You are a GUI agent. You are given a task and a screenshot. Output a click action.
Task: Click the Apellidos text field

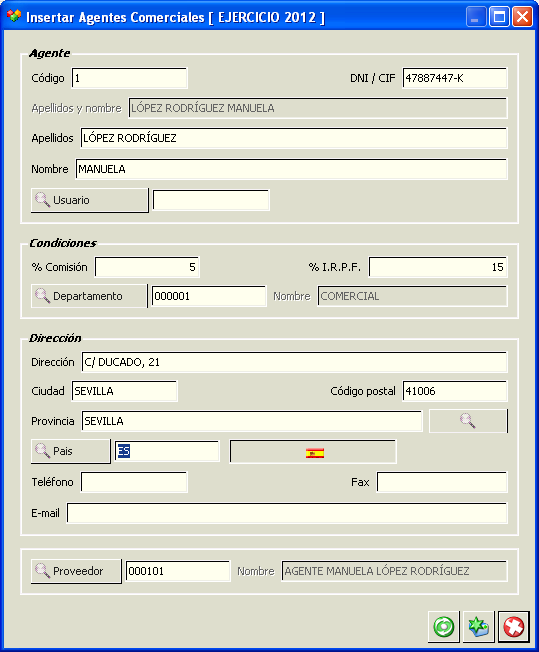coord(294,138)
